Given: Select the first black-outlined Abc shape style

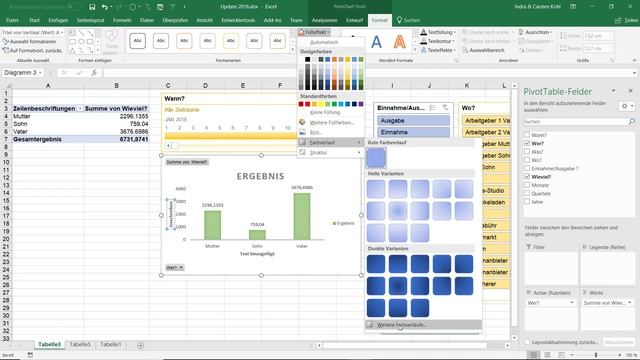Looking at the screenshot, I should point(138,41).
